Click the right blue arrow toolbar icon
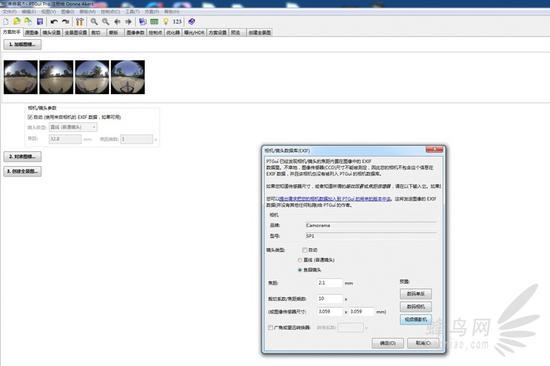 click(128, 22)
